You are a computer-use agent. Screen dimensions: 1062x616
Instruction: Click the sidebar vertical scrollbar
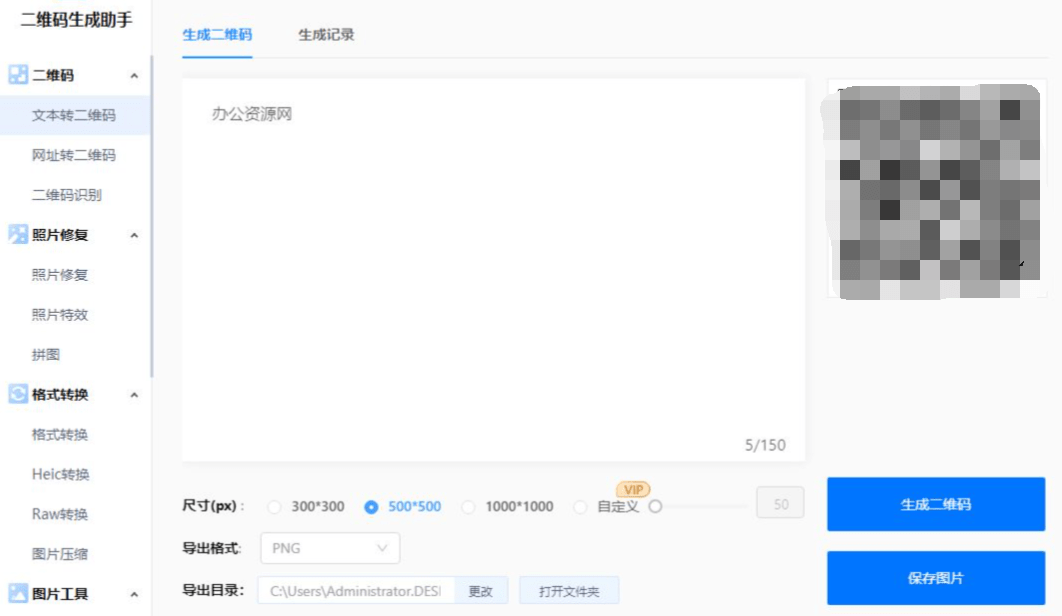(152, 217)
